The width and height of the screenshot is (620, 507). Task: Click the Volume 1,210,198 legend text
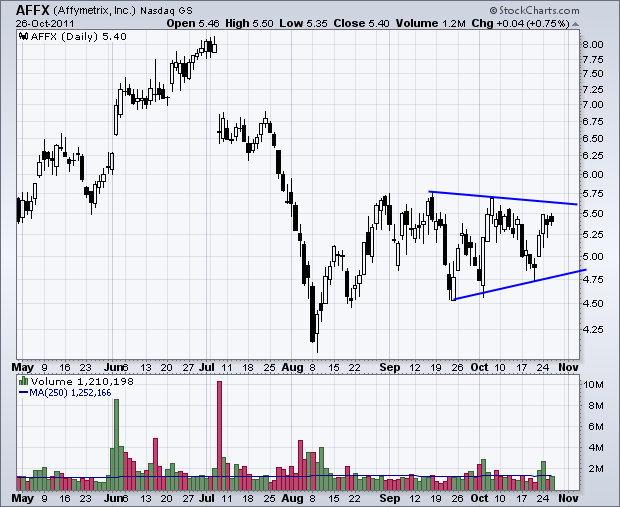[82, 381]
